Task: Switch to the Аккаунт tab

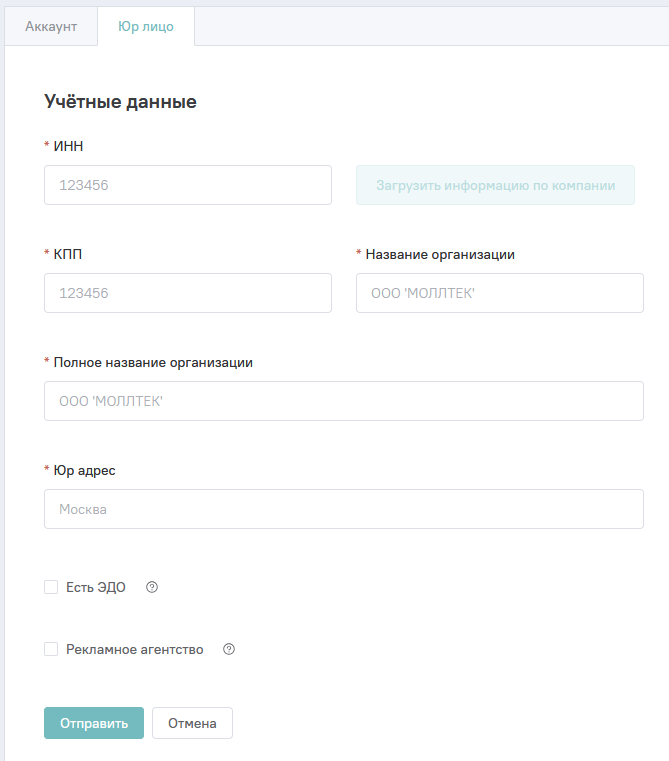Action: point(51,27)
